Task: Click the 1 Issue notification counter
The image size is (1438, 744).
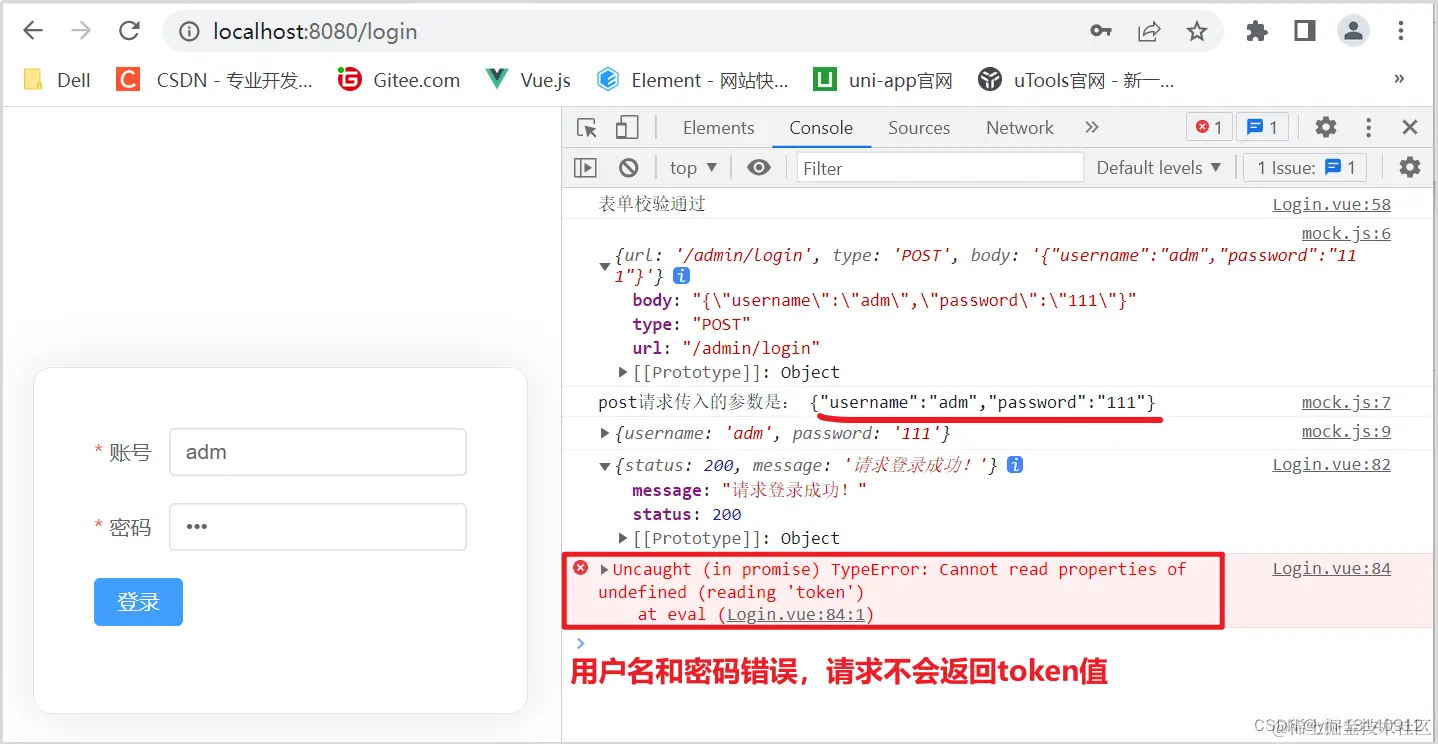Action: 1304,167
